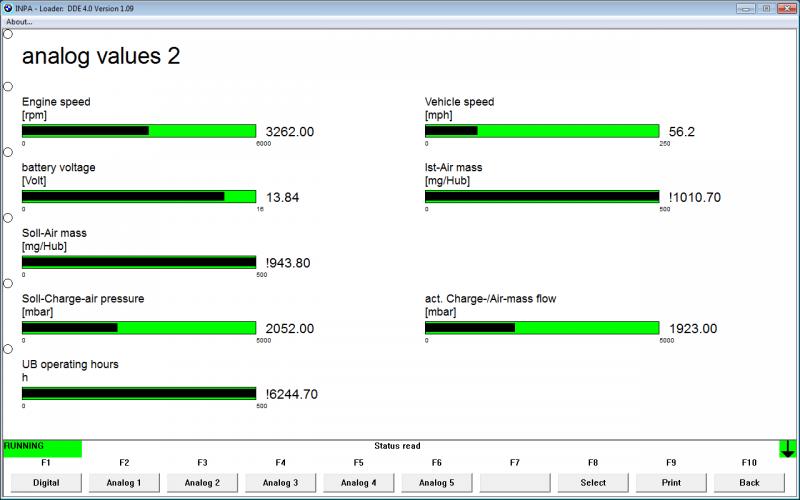The height and width of the screenshot is (500, 800).
Task: Open the Analog 1 page
Action: [x=124, y=482]
